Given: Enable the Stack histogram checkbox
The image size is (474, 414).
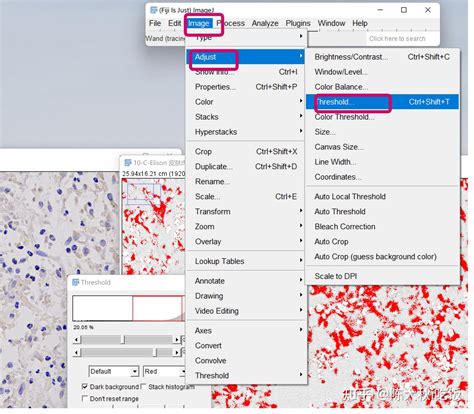Looking at the screenshot, I should [144, 387].
